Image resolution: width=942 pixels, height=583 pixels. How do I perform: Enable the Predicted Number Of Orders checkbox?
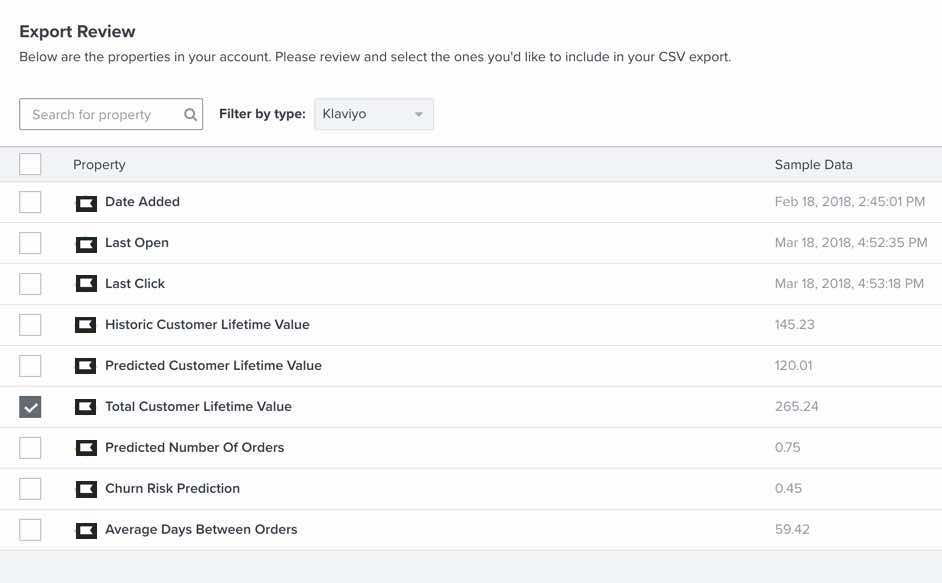click(30, 447)
